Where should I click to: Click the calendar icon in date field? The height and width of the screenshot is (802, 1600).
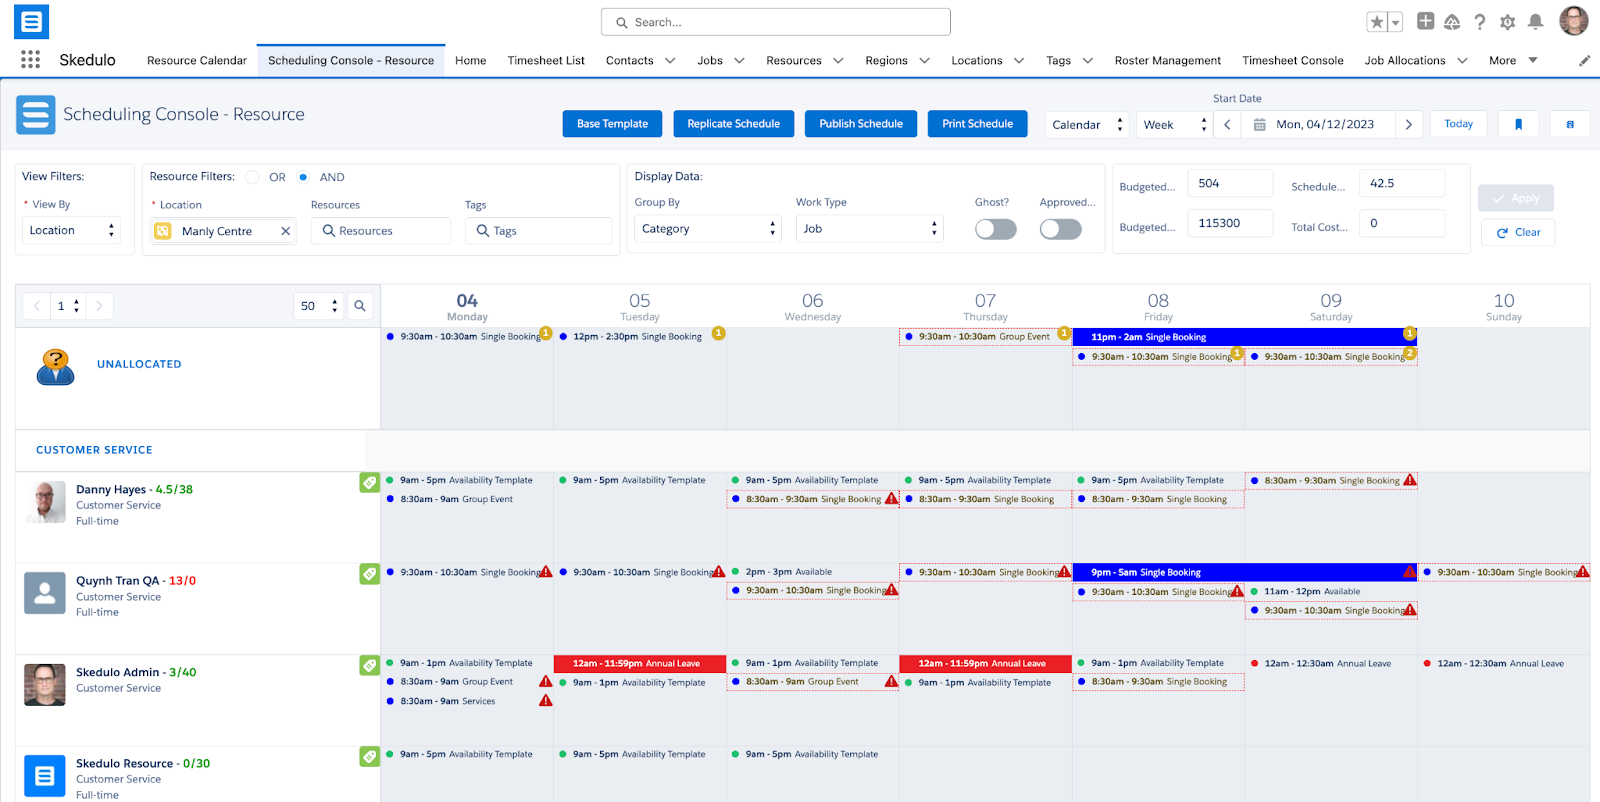(x=1260, y=125)
